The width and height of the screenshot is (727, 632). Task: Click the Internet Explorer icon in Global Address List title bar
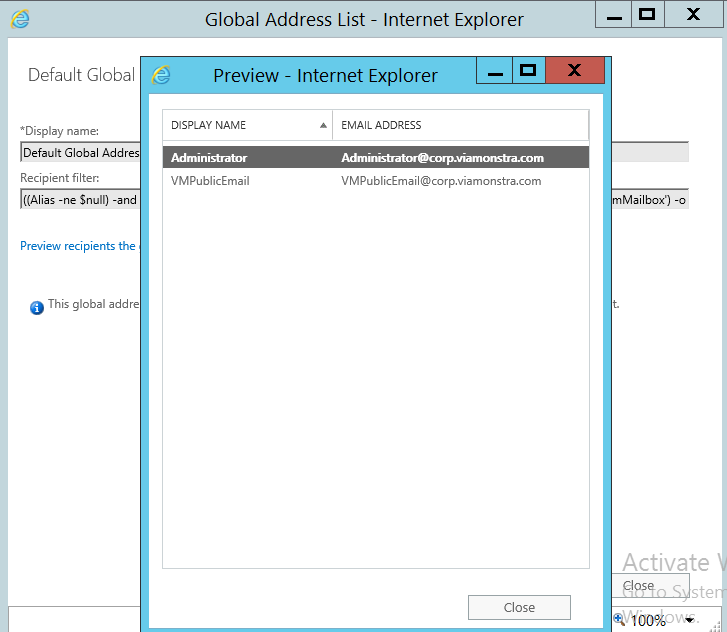20,19
